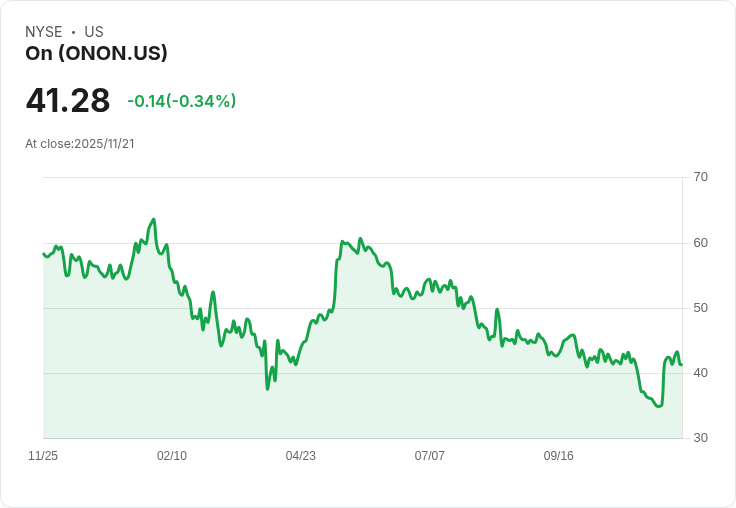Viewport: 736px width, 508px height.
Task: Click the 50 y-axis price label
Action: (x=700, y=308)
